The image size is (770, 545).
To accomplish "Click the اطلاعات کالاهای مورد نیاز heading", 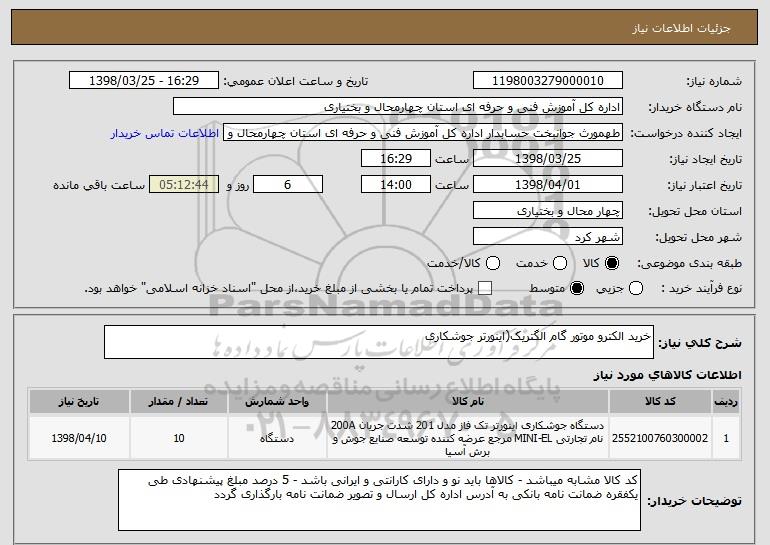I will point(667,375).
